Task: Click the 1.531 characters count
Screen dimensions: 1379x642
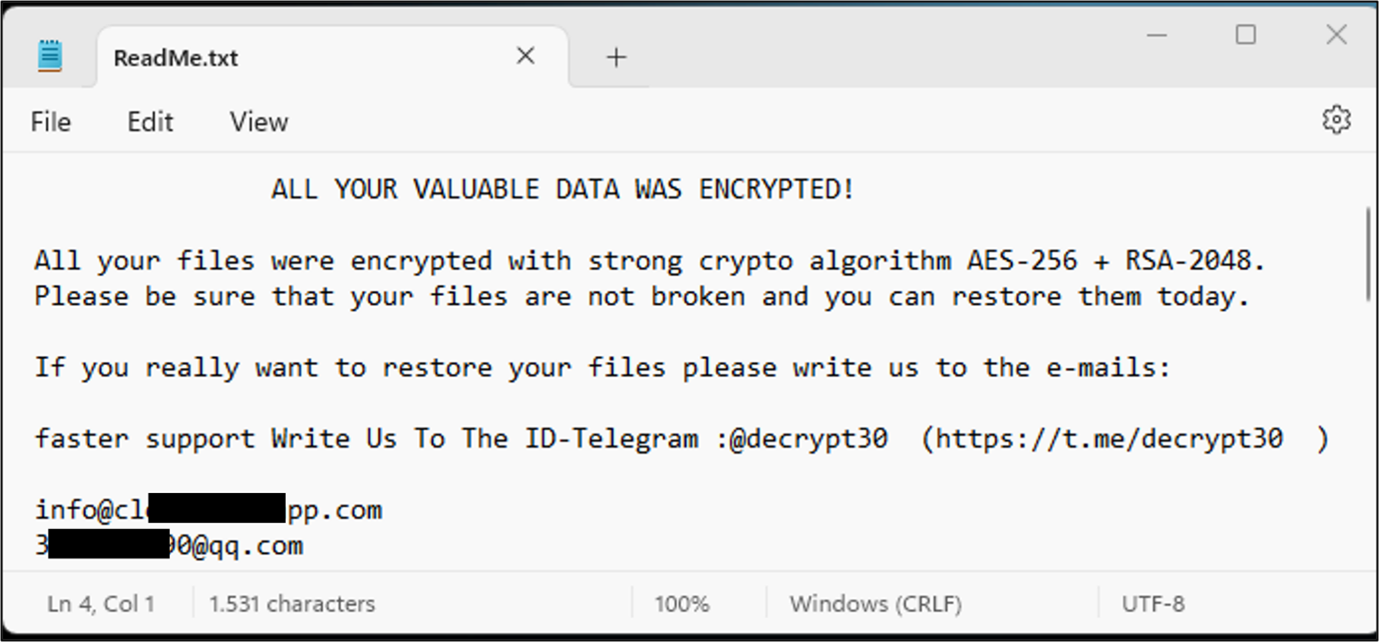Action: [292, 604]
